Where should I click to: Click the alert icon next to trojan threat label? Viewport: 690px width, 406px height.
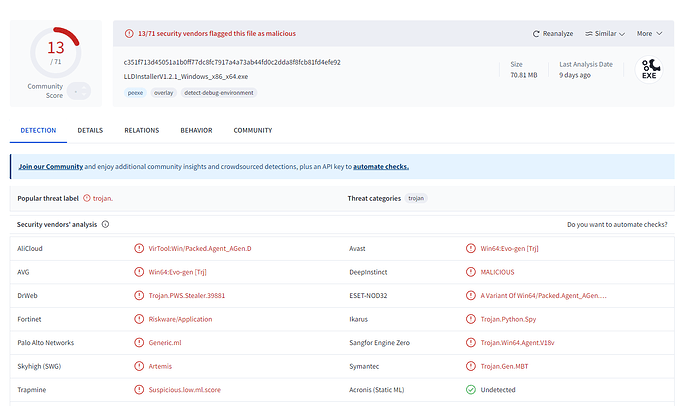87,198
